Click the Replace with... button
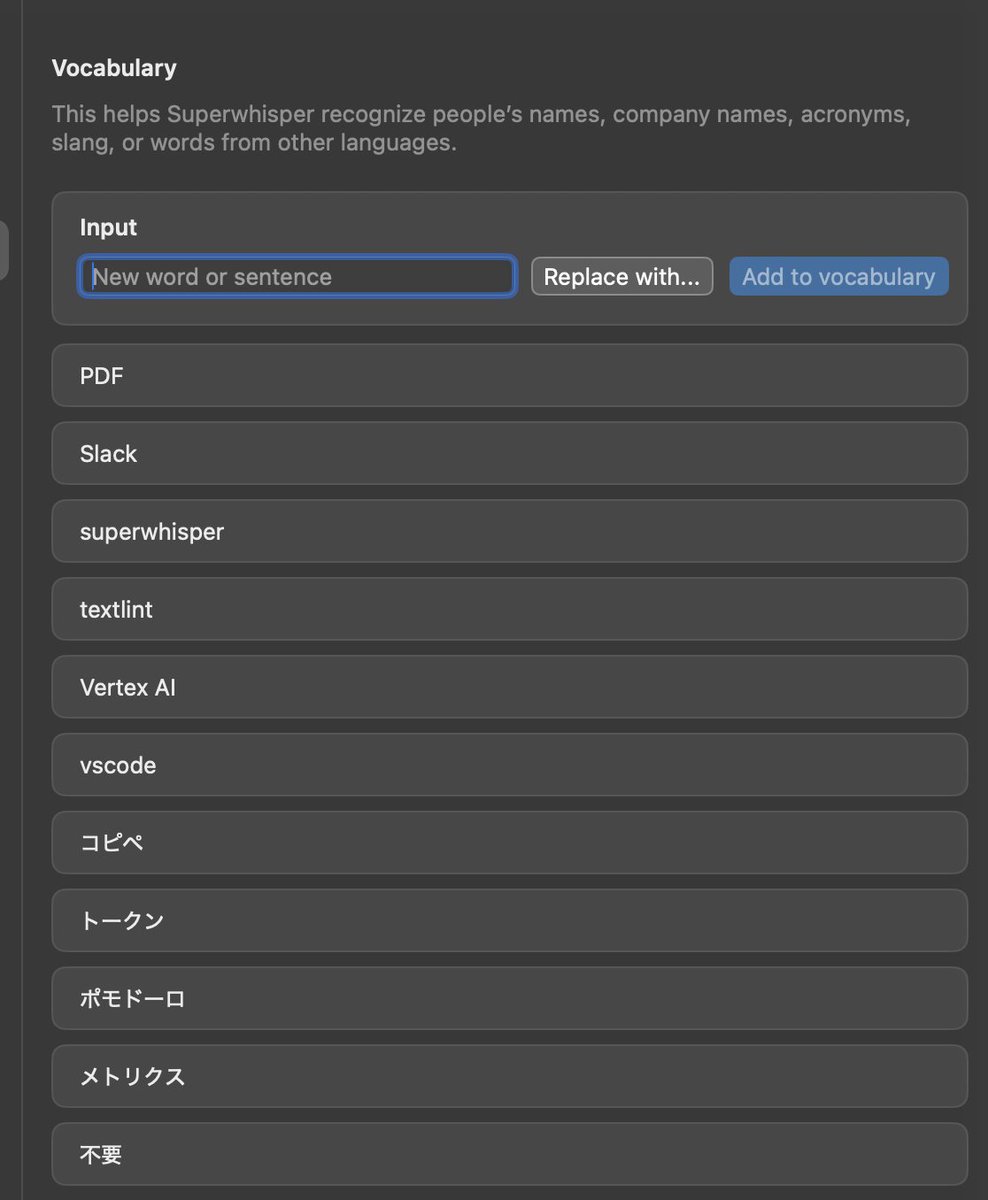 (622, 277)
